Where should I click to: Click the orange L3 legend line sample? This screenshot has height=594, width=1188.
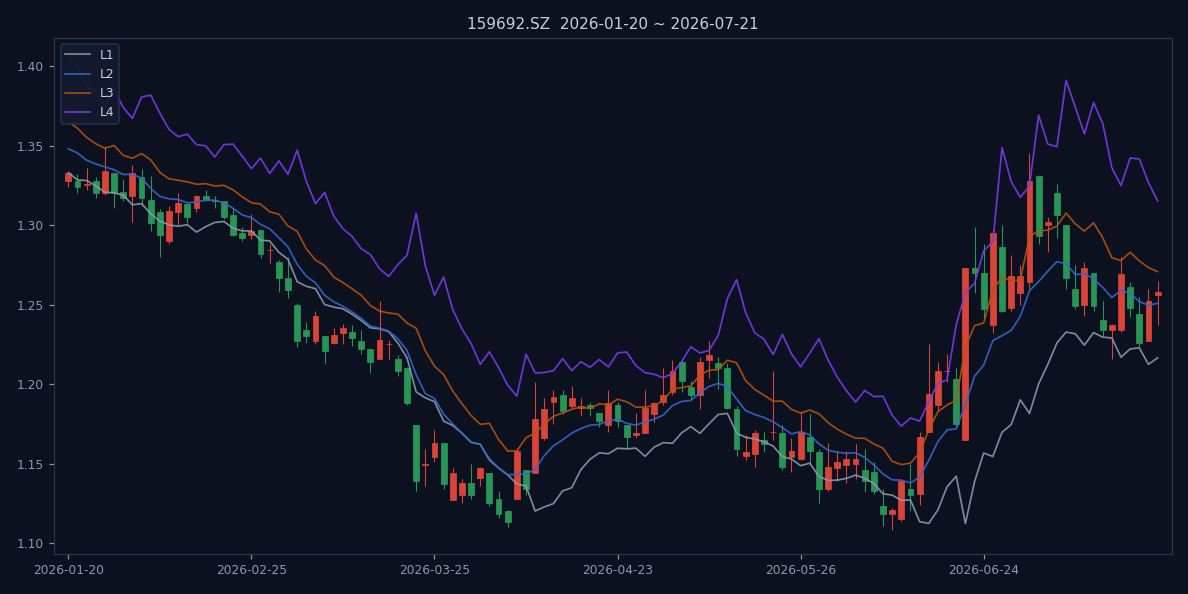[x=78, y=92]
